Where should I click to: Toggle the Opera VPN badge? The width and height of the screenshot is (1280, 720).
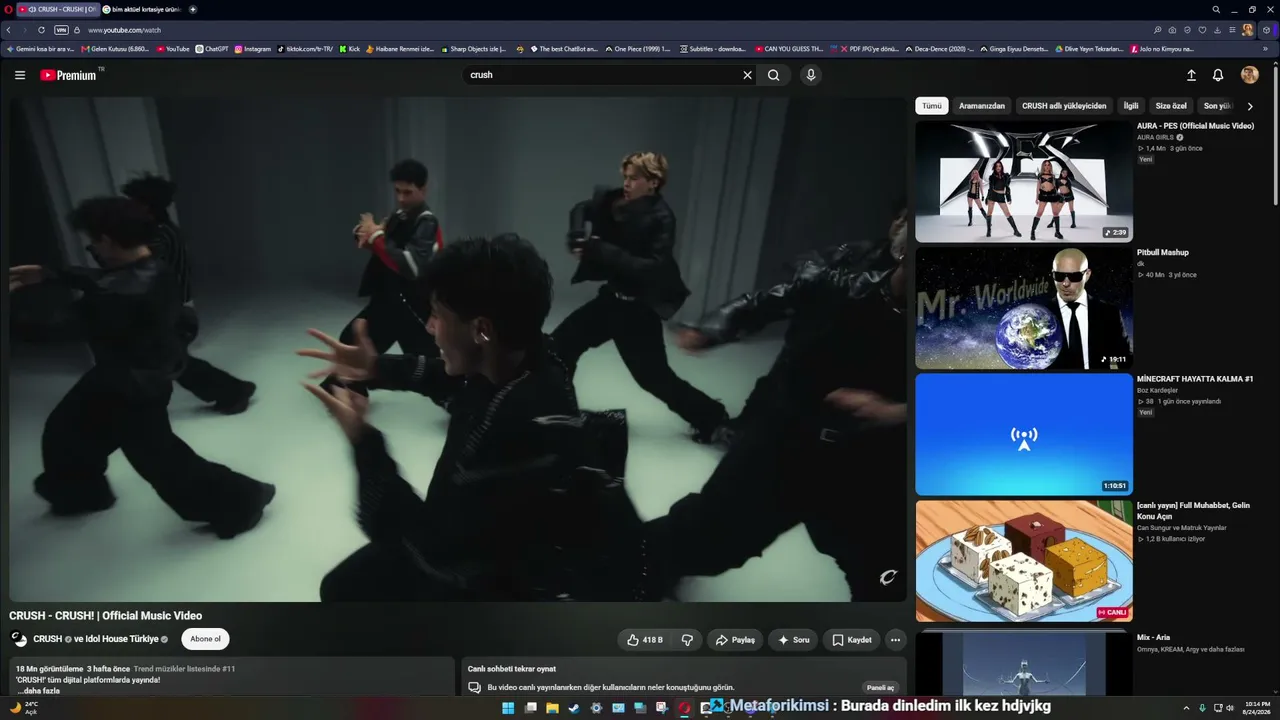61,30
